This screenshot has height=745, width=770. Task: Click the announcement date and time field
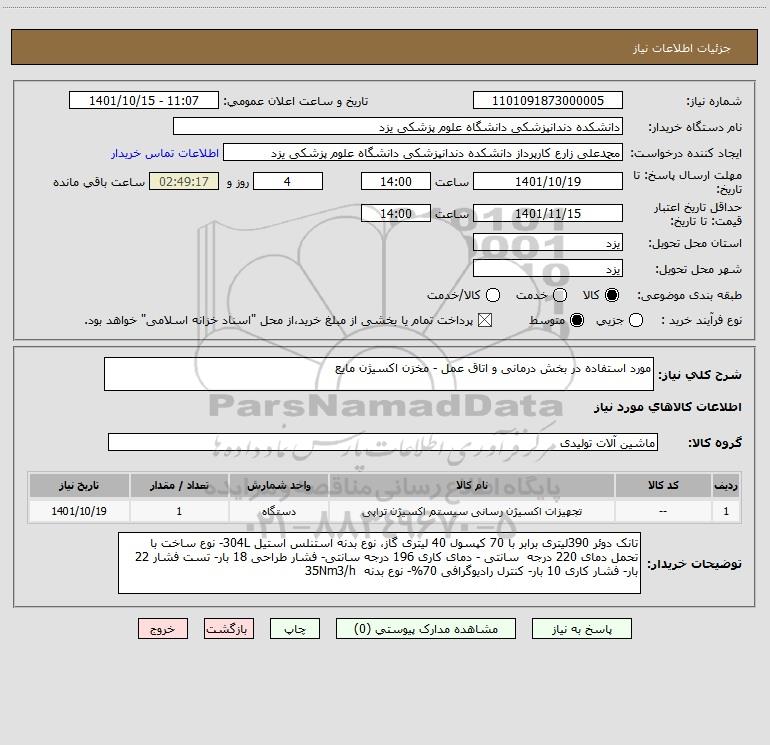tap(144, 100)
